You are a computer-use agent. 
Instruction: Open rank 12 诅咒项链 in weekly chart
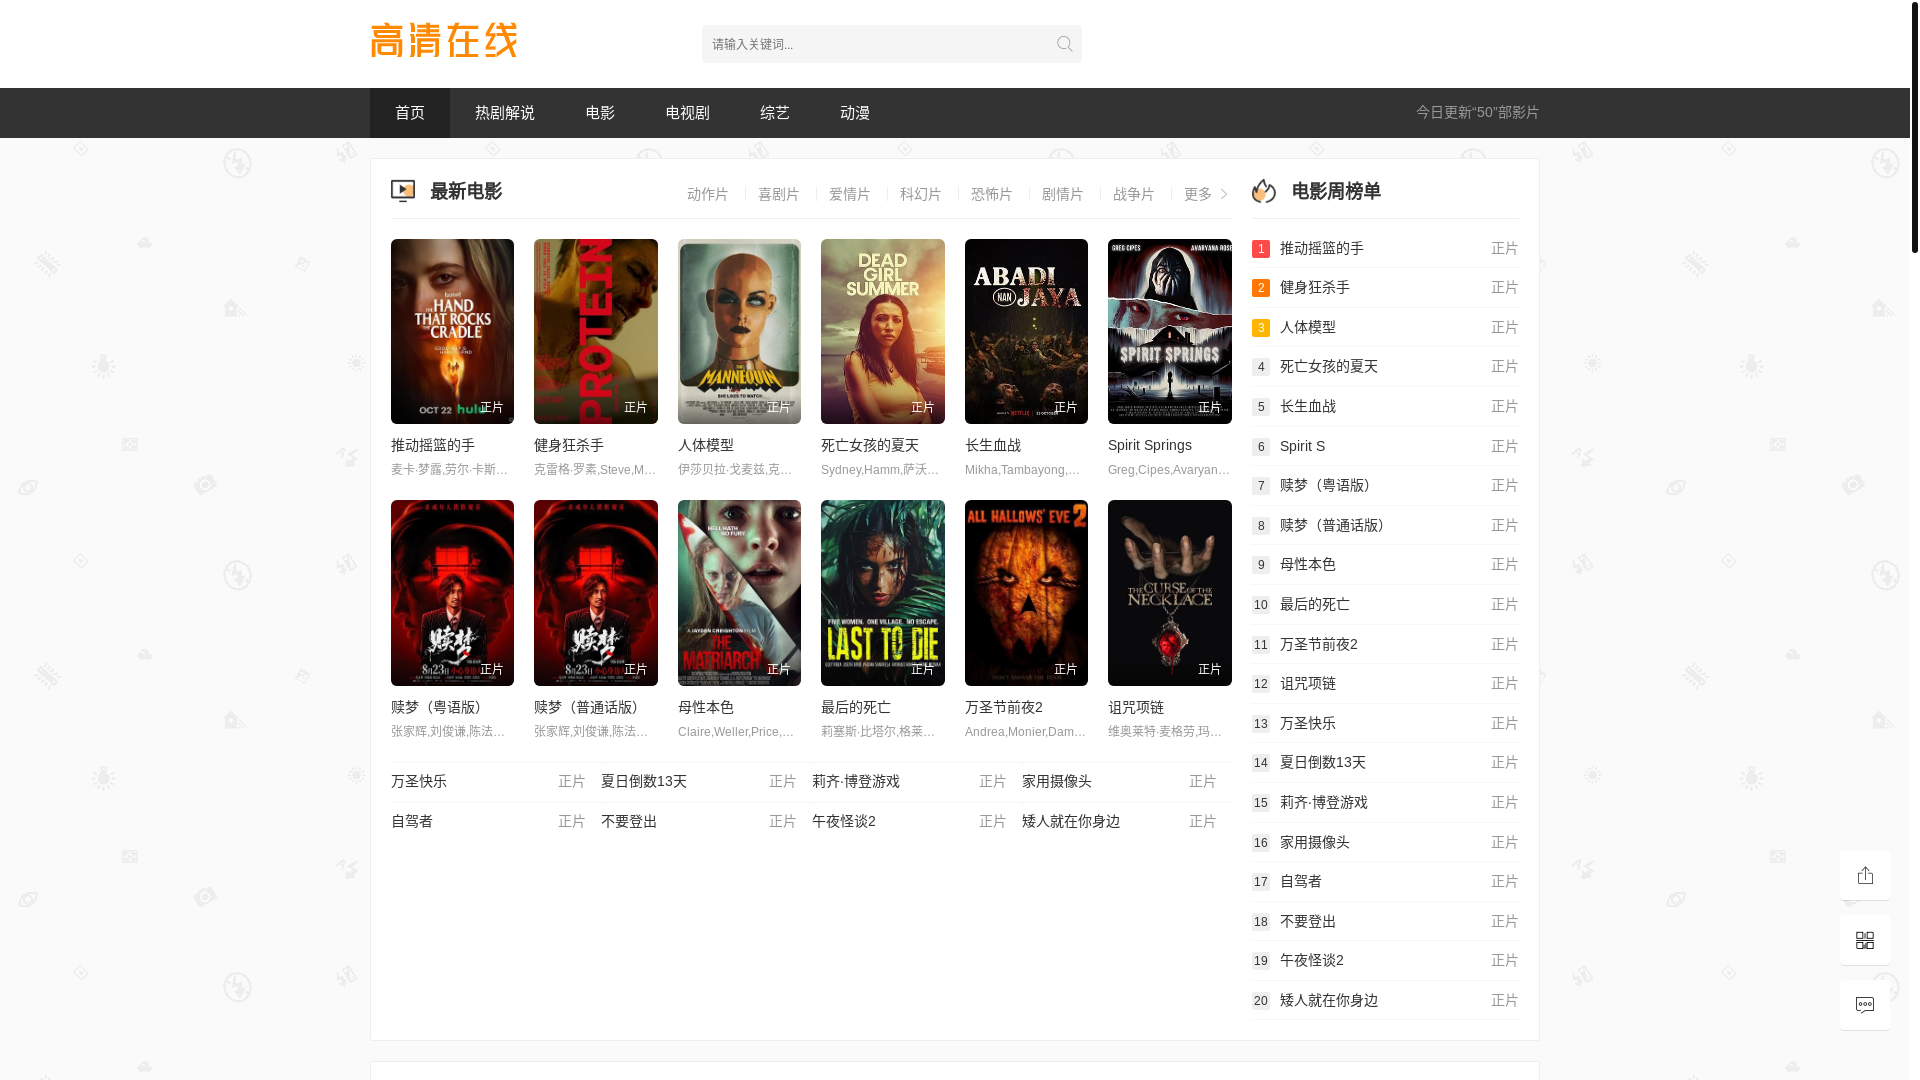coord(1386,683)
